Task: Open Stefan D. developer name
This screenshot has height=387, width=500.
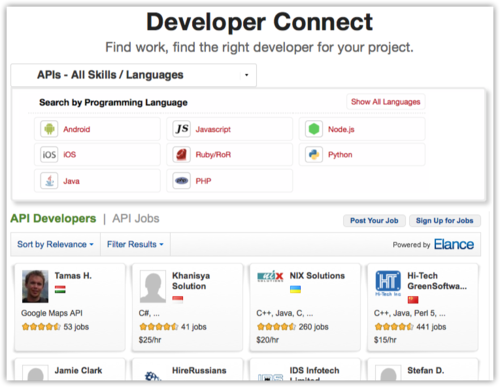Action: [x=426, y=370]
